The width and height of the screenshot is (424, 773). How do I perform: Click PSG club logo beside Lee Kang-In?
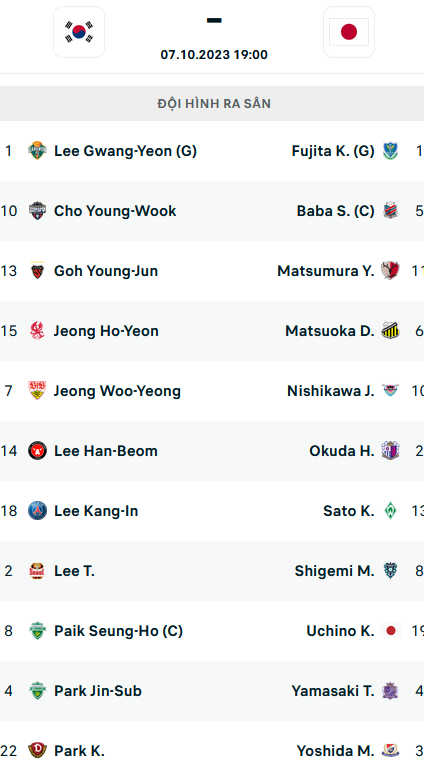coord(37,511)
